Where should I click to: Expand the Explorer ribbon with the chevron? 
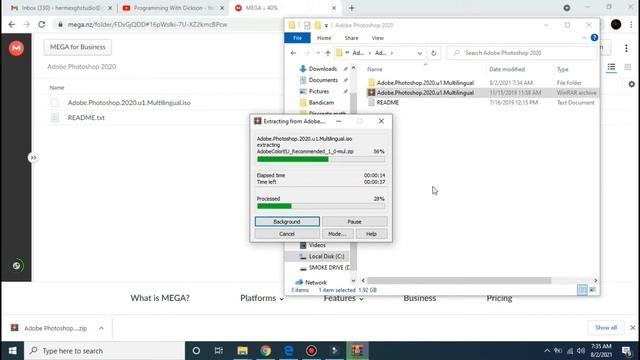pyautogui.click(x=584, y=38)
